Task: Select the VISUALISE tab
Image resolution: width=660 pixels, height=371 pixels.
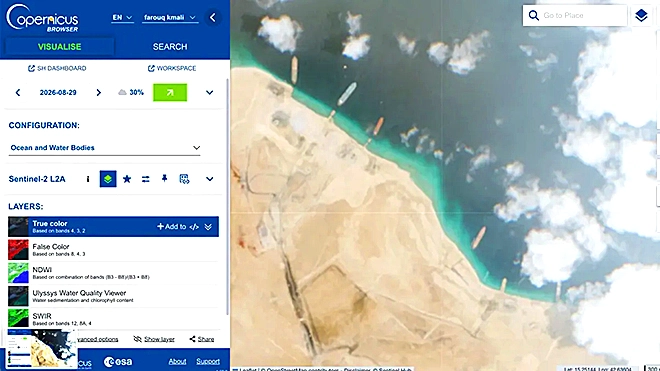Action: click(x=59, y=47)
